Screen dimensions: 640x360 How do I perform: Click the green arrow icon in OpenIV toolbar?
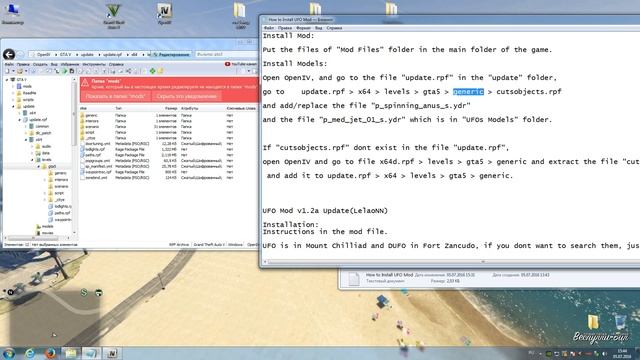(x=64, y=71)
